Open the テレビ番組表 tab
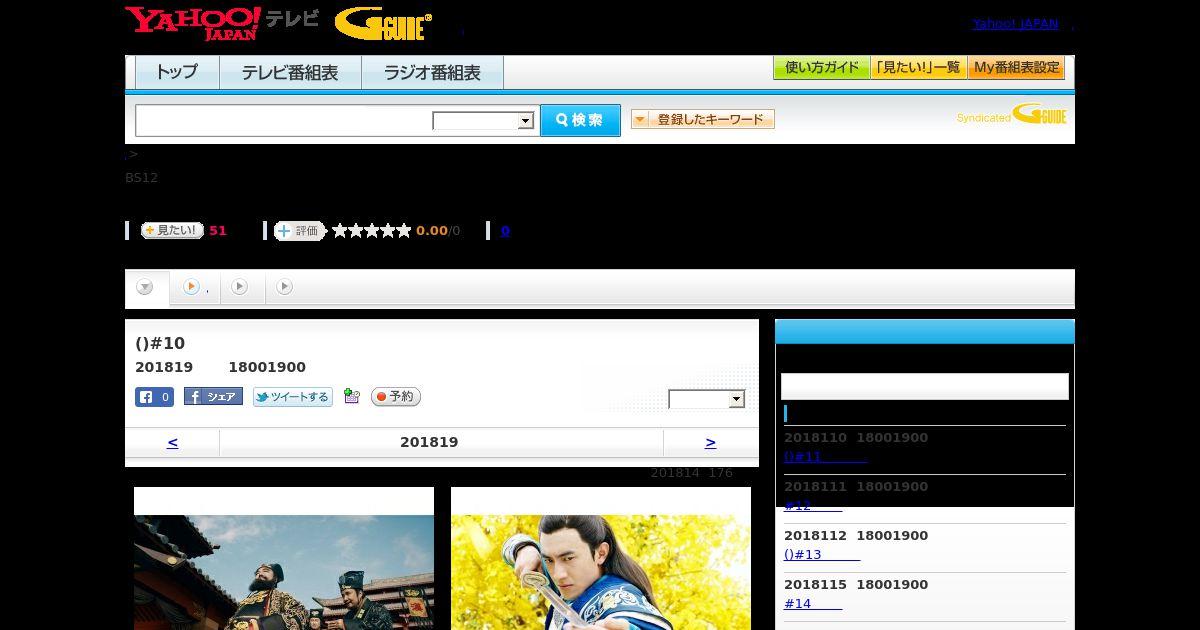1200x630 pixels. (x=290, y=73)
